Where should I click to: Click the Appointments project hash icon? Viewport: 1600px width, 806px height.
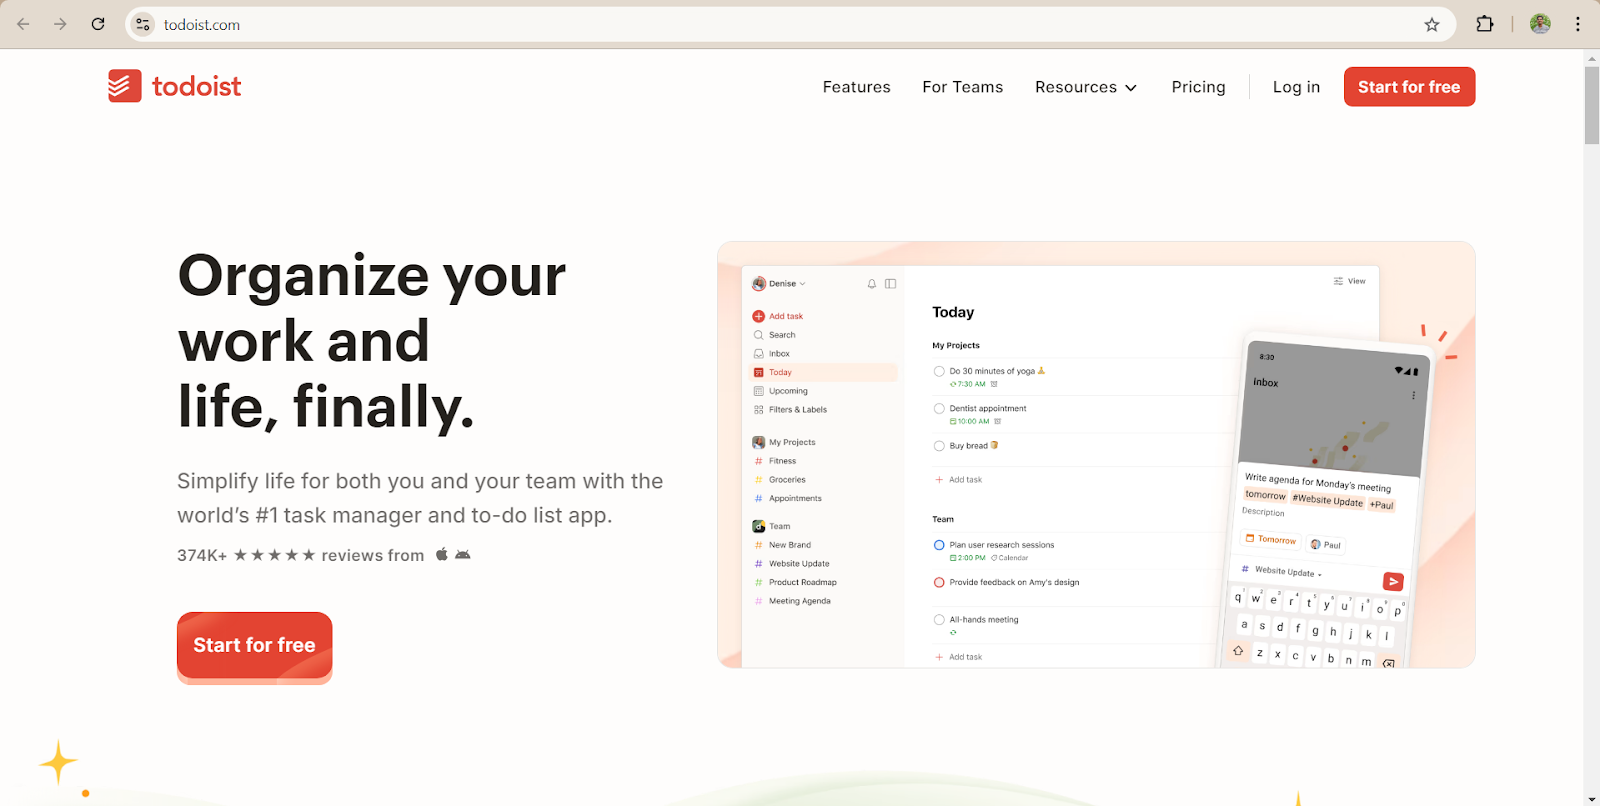click(758, 498)
